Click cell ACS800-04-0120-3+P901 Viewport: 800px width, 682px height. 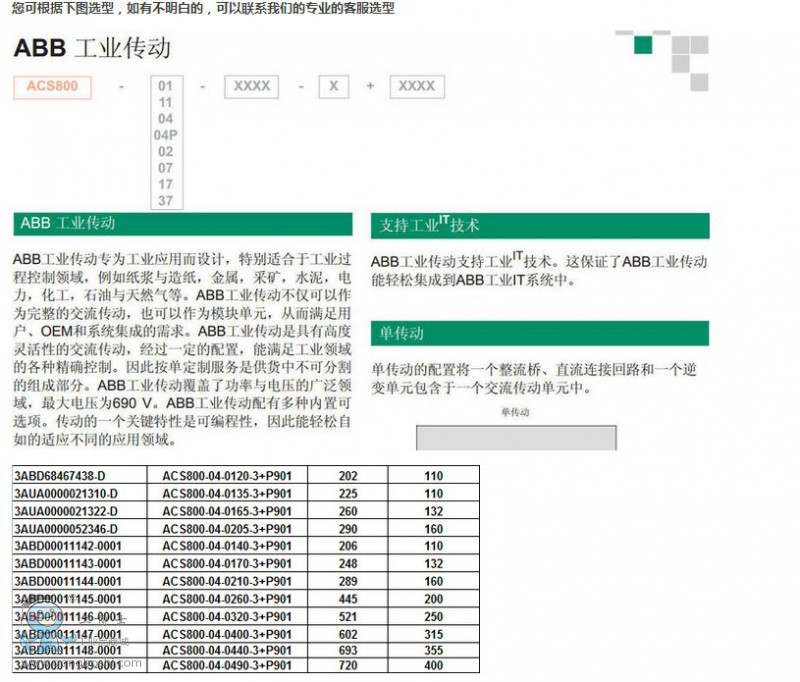pyautogui.click(x=227, y=476)
